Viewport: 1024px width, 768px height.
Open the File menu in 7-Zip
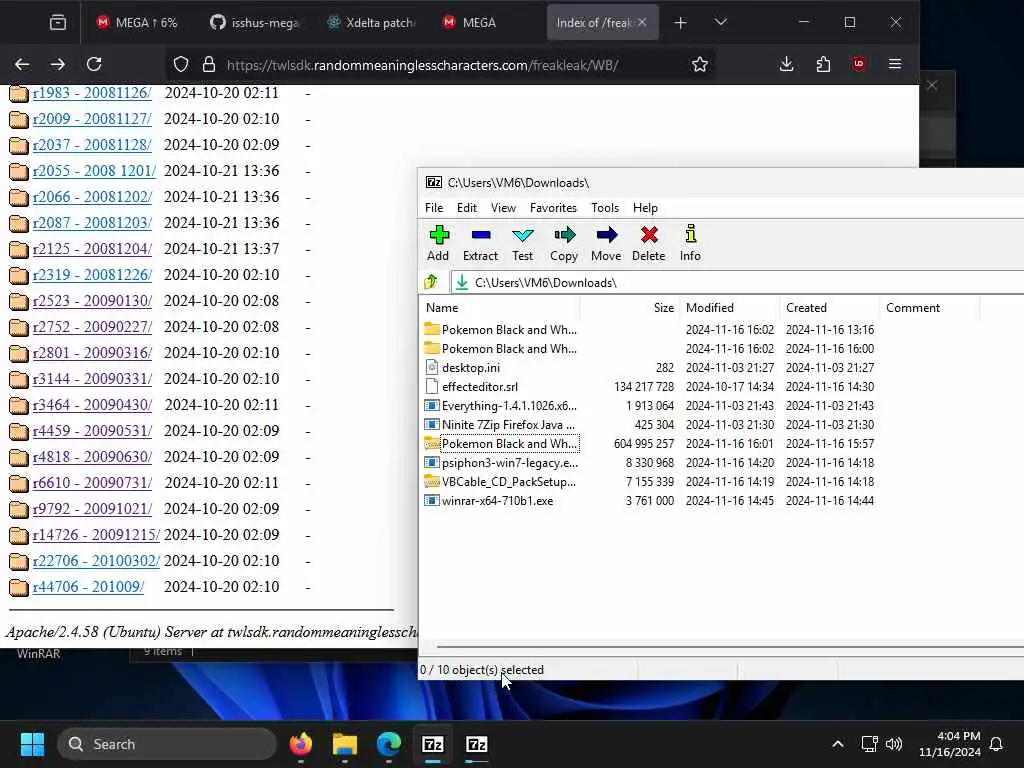(x=434, y=208)
